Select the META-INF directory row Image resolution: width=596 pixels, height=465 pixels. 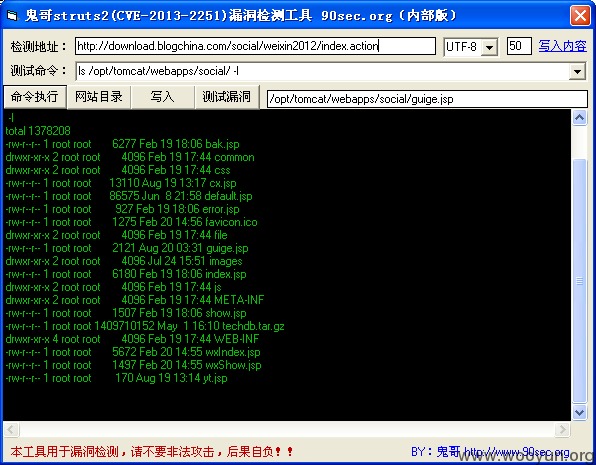tap(135, 300)
